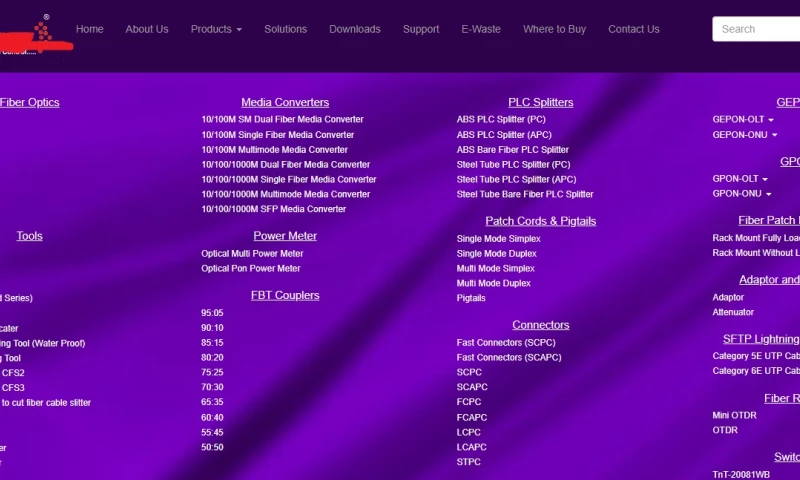This screenshot has height=480, width=800.
Task: Click in the Search input field
Action: click(x=758, y=29)
